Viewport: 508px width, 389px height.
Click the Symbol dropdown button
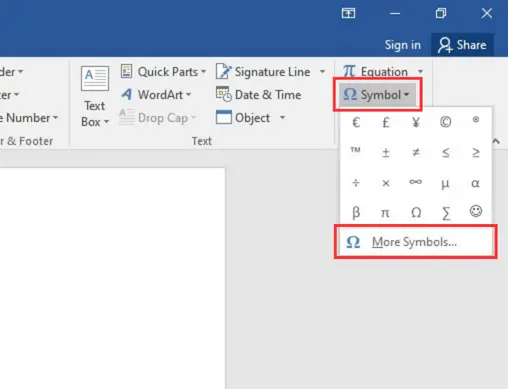pos(377,95)
